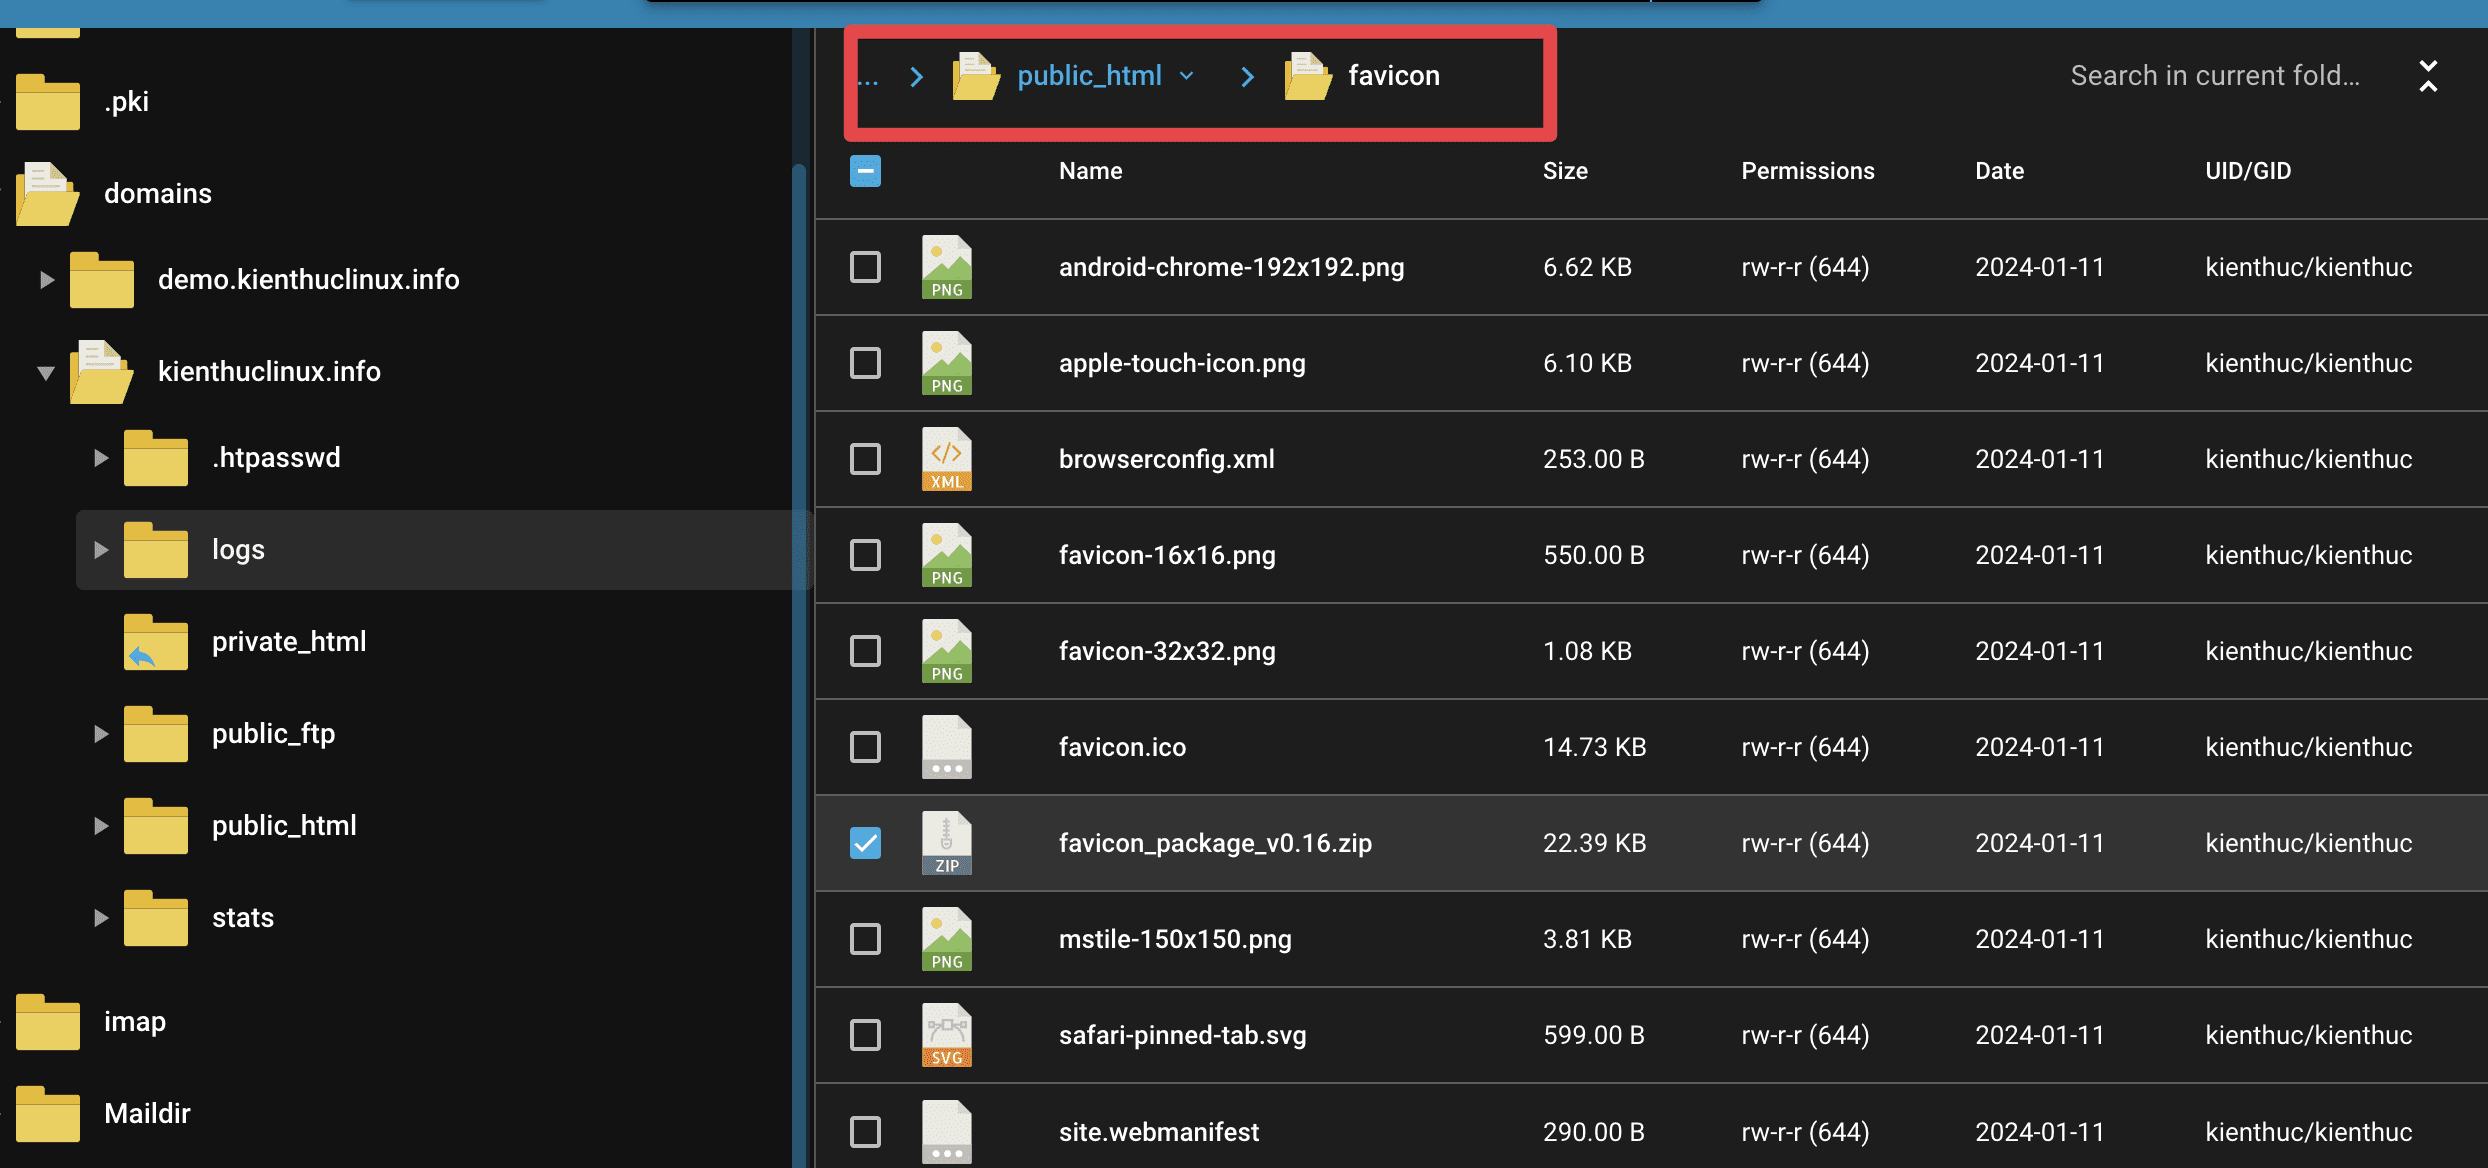Image resolution: width=2488 pixels, height=1168 pixels.
Task: Go to public_html via breadcrumb link
Action: [x=1089, y=76]
